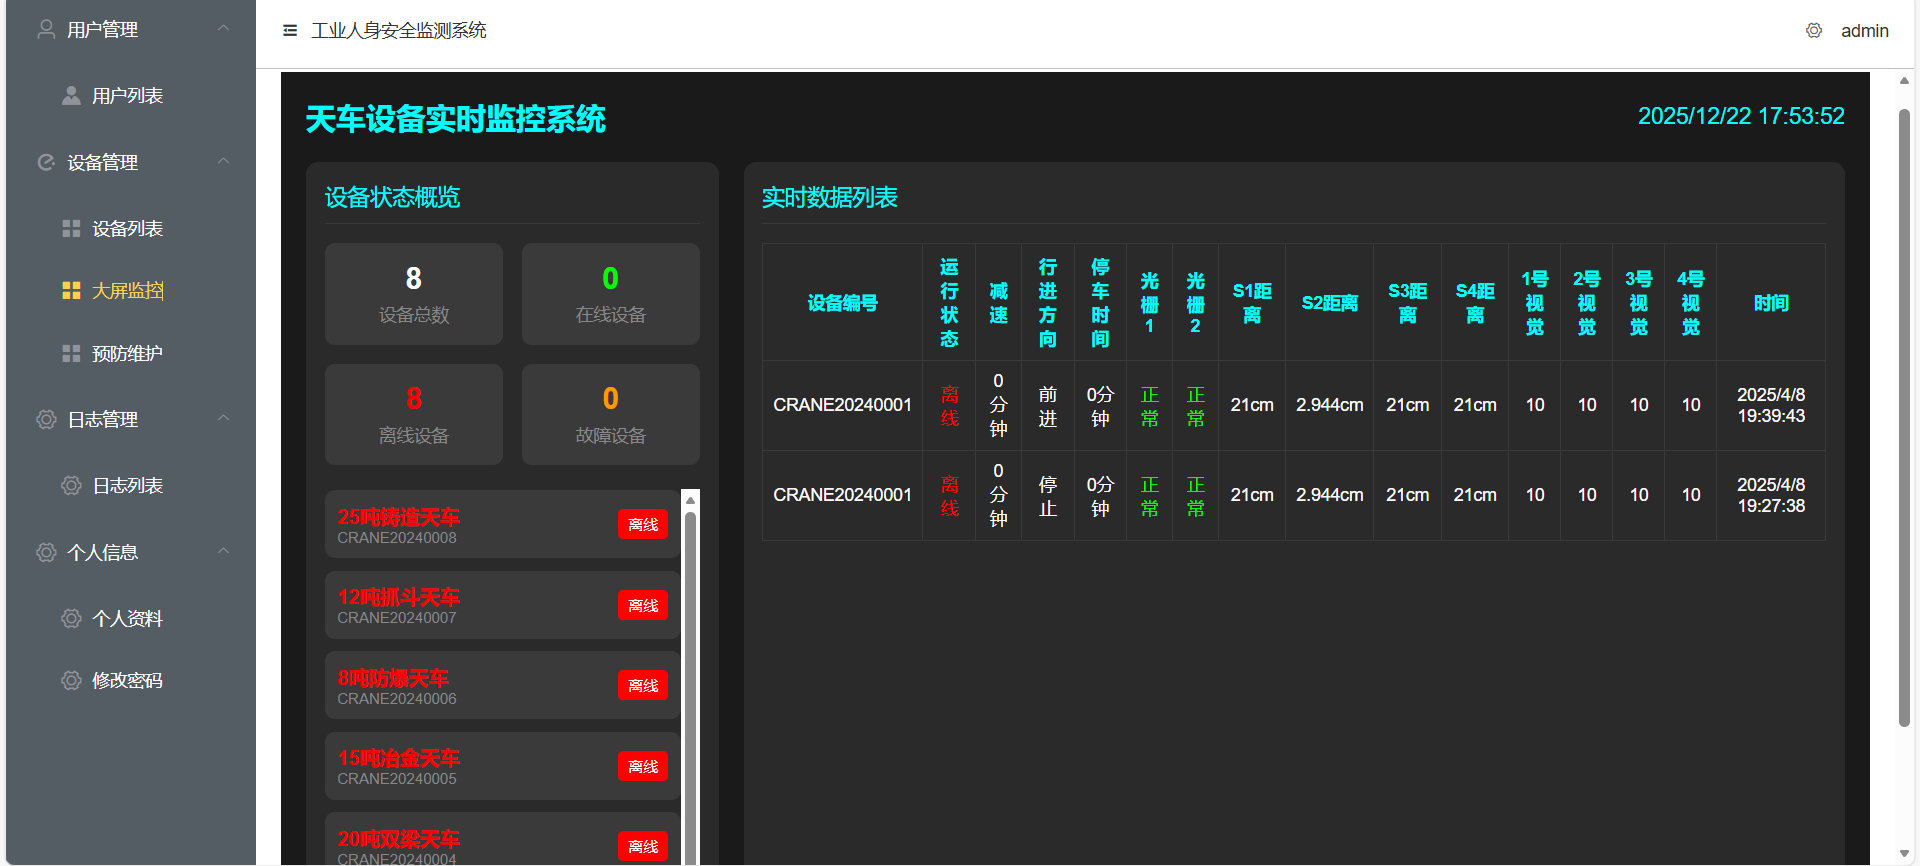Select the 15吨冶金天车 device card

pyautogui.click(x=503, y=766)
